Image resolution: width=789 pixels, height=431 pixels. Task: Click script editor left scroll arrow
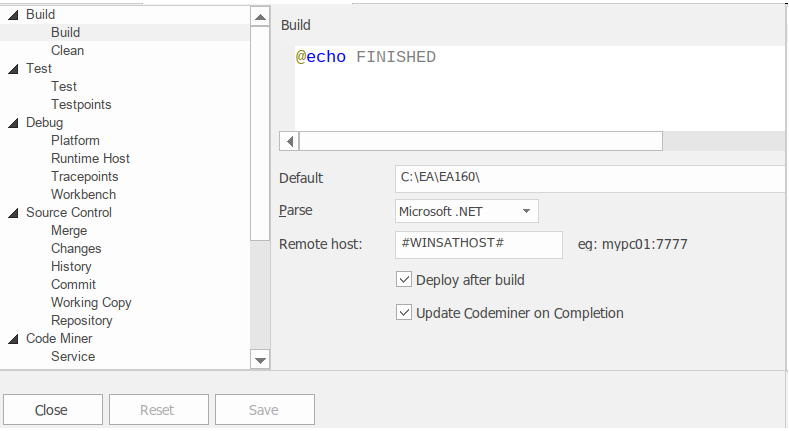[289, 141]
